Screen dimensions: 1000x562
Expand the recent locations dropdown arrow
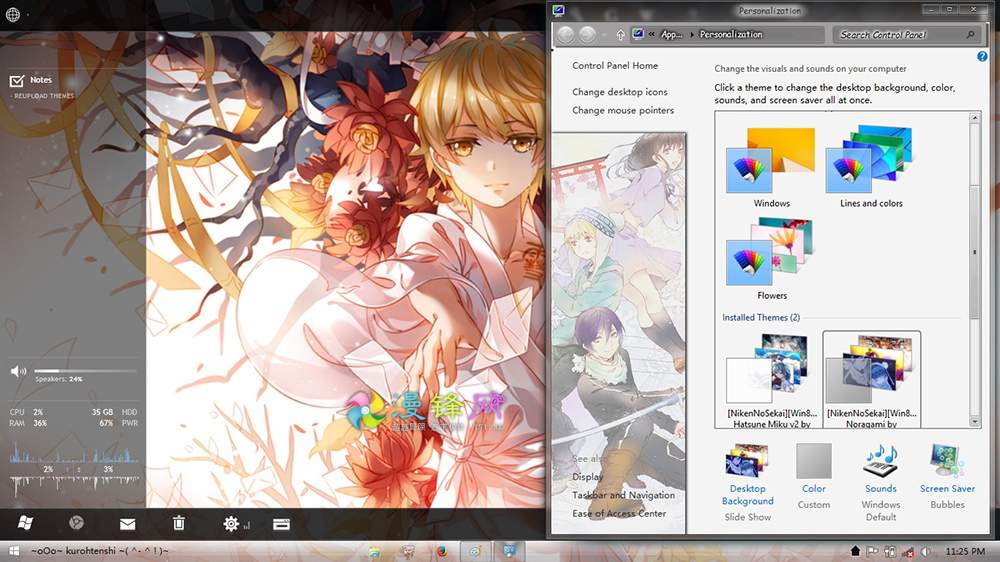point(604,35)
